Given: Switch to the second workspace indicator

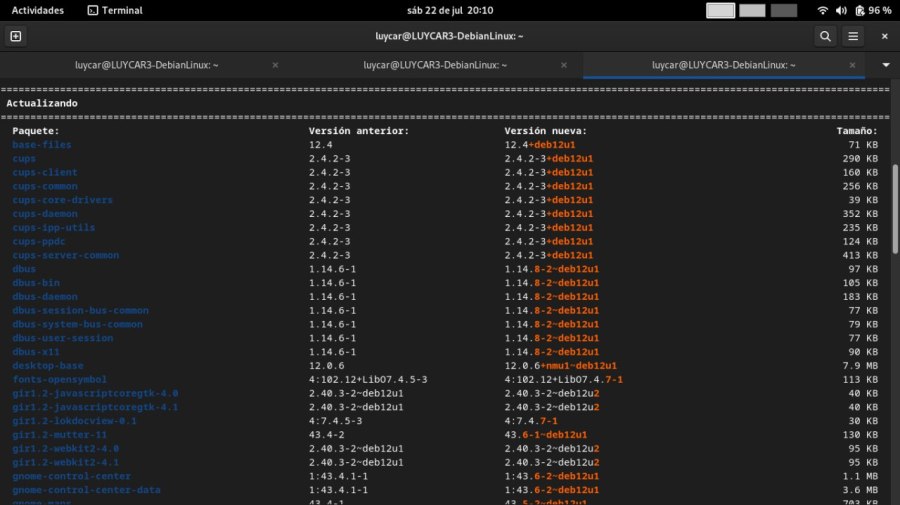Looking at the screenshot, I should point(752,10).
